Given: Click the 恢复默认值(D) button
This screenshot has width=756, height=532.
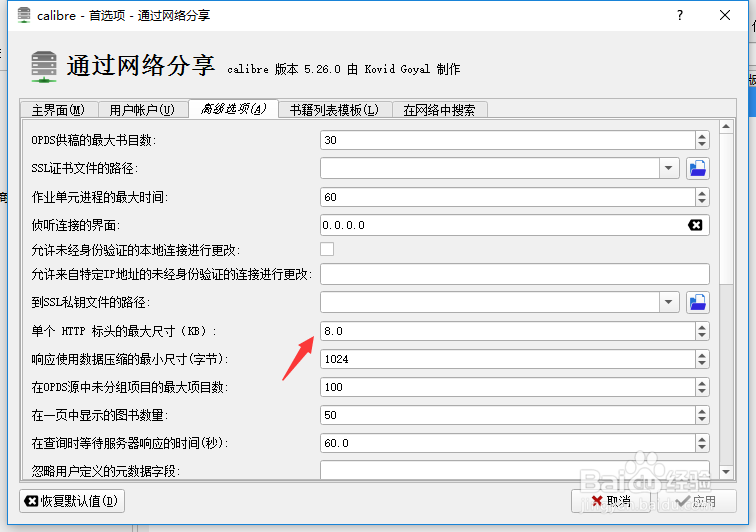Looking at the screenshot, I should [72, 501].
